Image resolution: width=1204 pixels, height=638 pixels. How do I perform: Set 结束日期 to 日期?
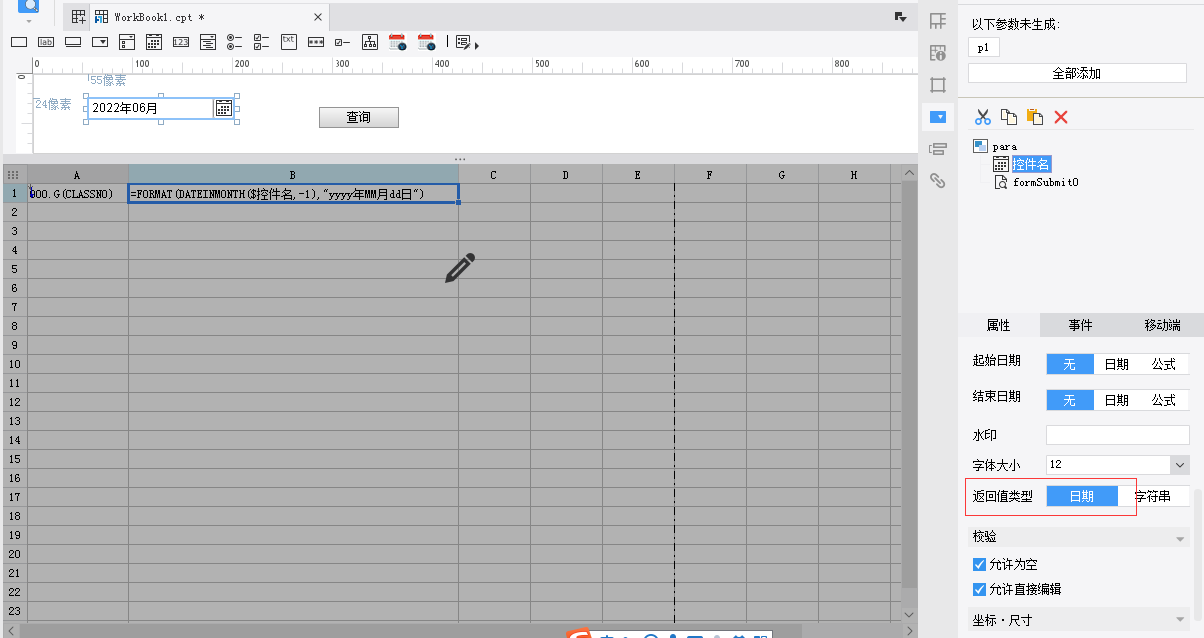coord(1116,400)
